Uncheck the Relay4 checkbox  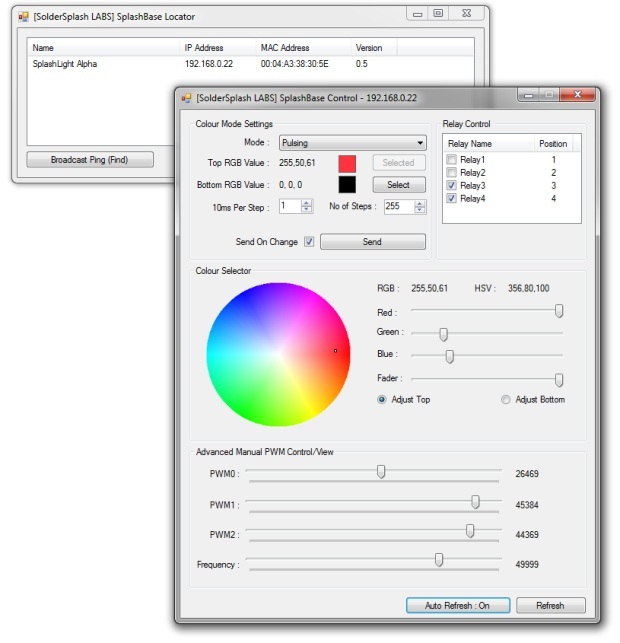click(x=451, y=198)
